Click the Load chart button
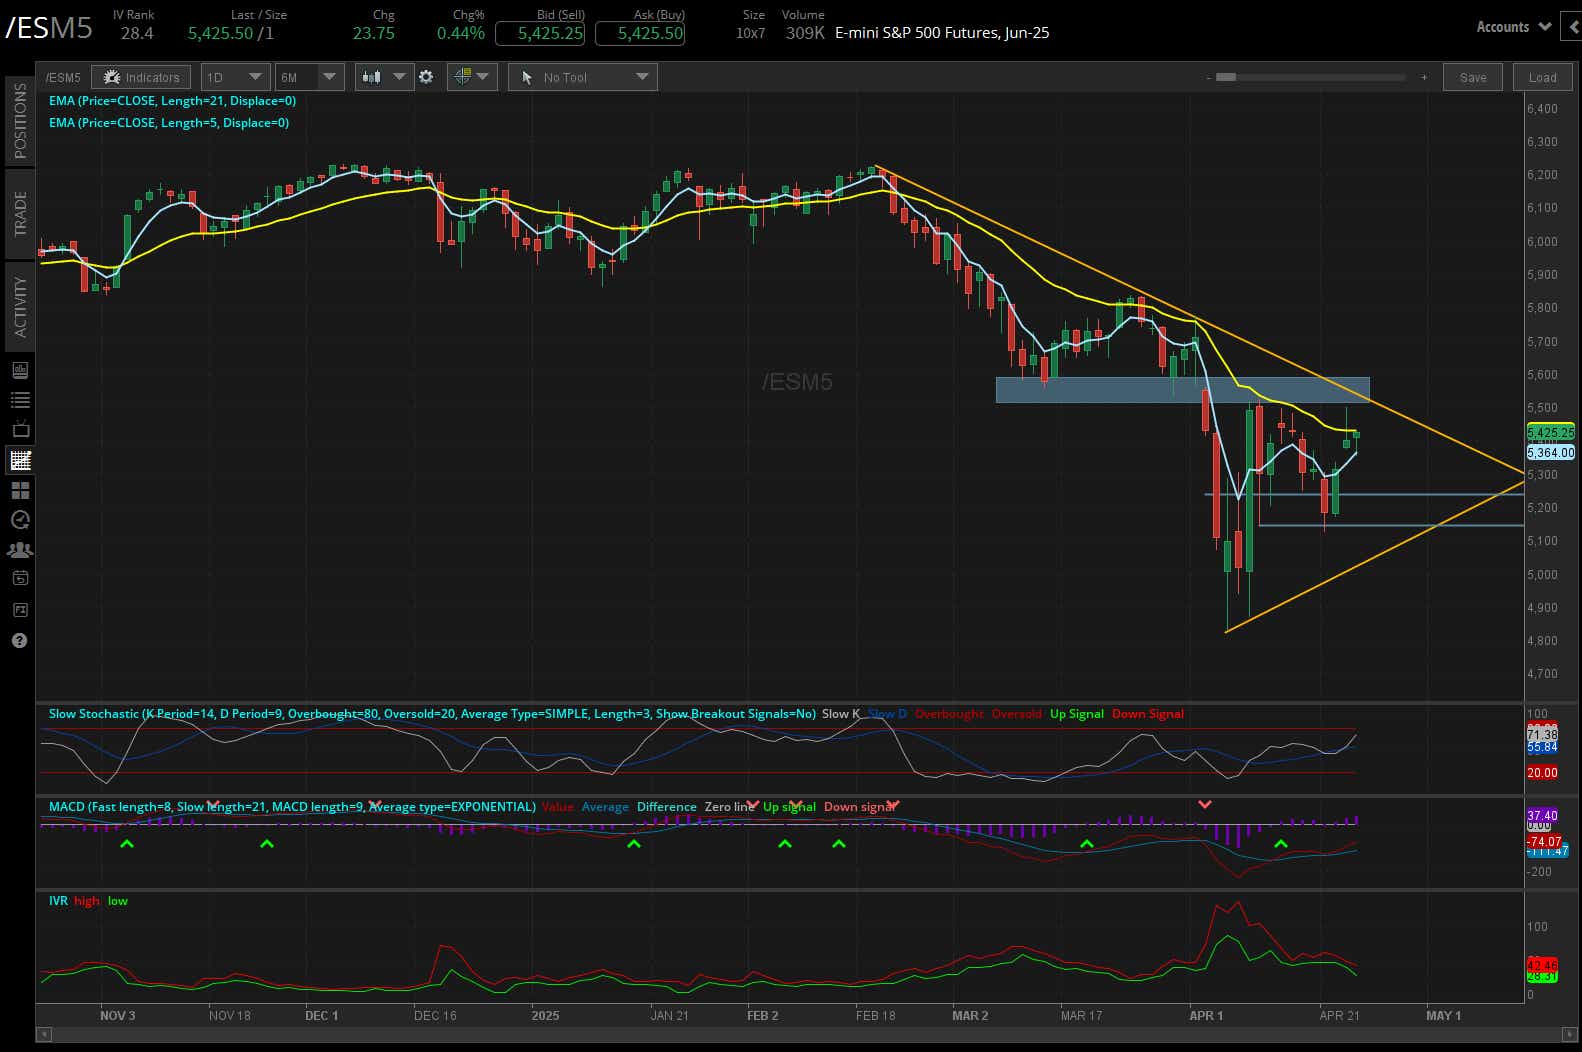Viewport: 1582px width, 1052px height. pos(1542,77)
